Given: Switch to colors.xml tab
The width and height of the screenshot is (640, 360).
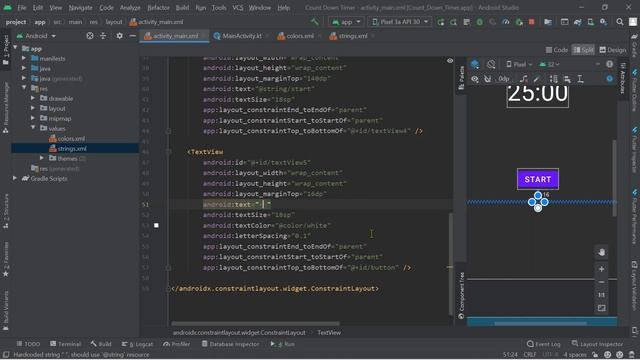Looking at the screenshot, I should pos(299,36).
